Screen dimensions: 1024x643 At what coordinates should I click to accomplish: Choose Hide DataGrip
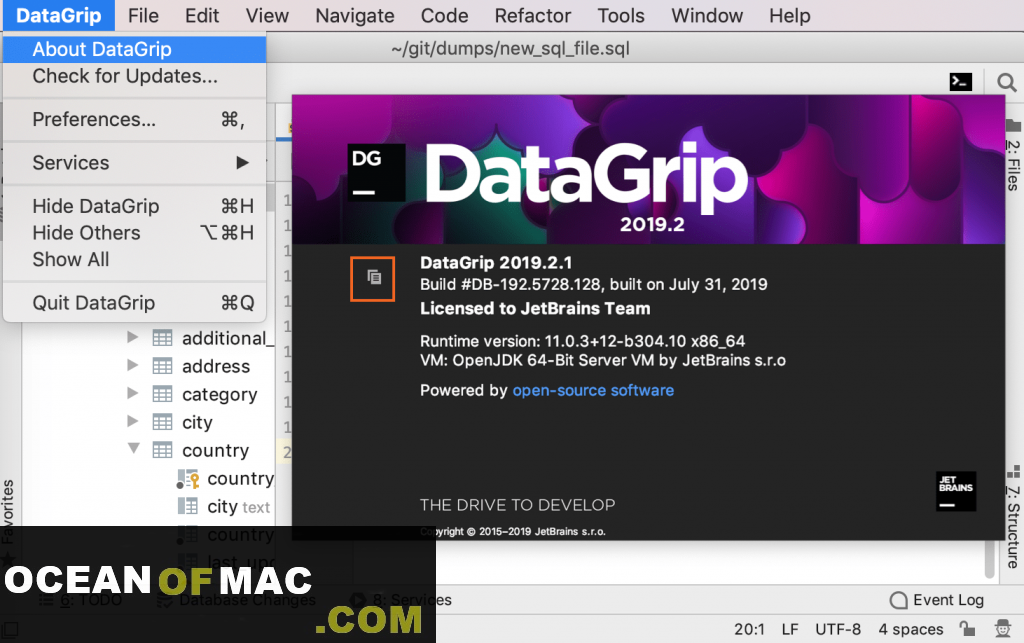135,206
